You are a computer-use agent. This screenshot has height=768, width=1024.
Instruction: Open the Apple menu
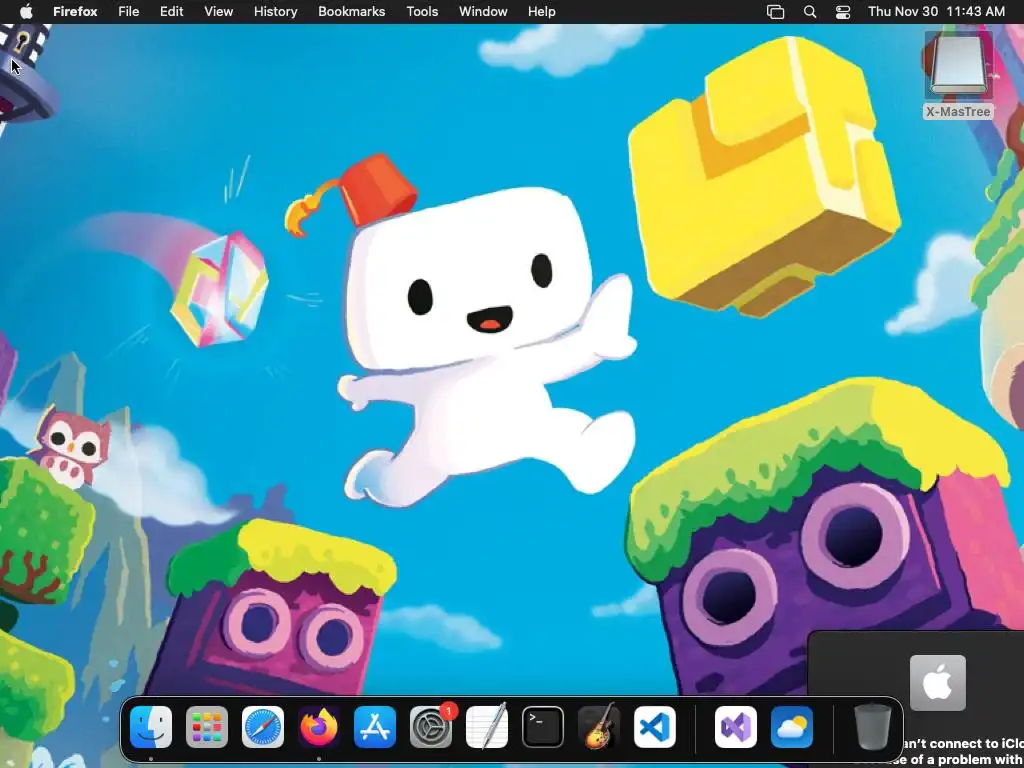click(x=25, y=12)
